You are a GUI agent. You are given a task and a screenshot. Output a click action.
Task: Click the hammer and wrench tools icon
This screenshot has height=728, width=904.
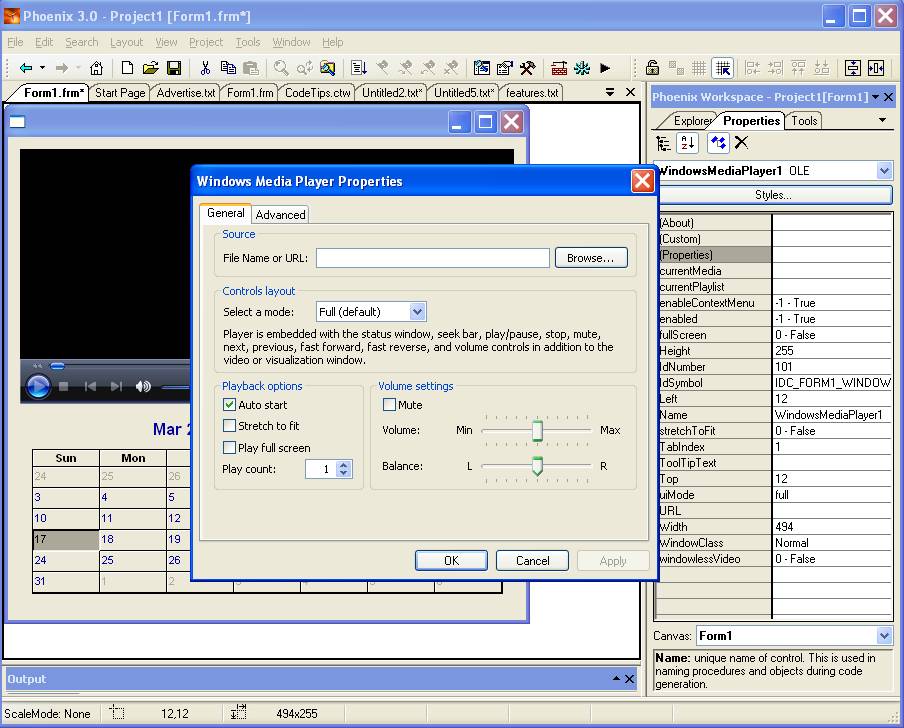(528, 68)
